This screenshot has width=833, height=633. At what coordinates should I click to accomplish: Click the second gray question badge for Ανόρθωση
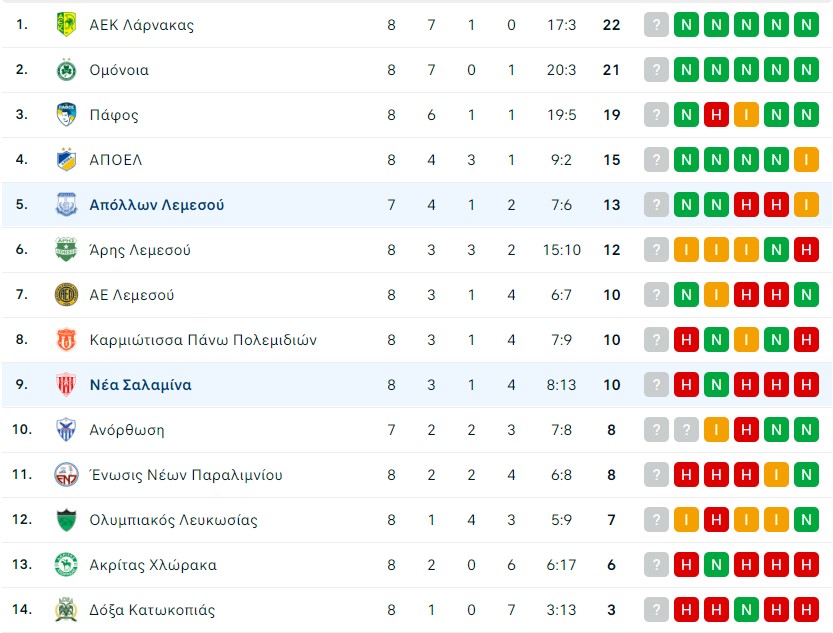coord(686,430)
